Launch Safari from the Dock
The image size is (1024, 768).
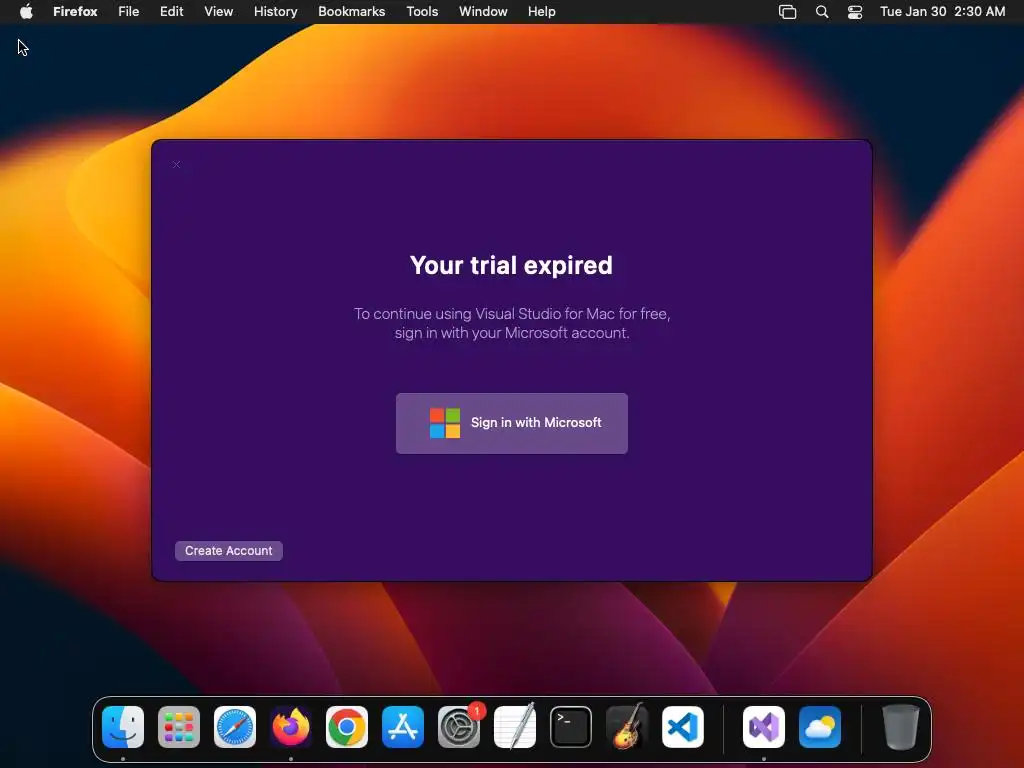[x=235, y=727]
